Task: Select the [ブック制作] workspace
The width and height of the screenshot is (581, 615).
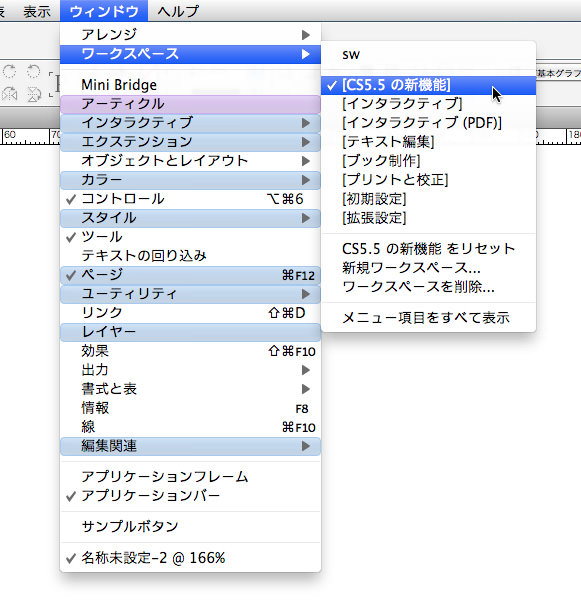Action: (428, 161)
